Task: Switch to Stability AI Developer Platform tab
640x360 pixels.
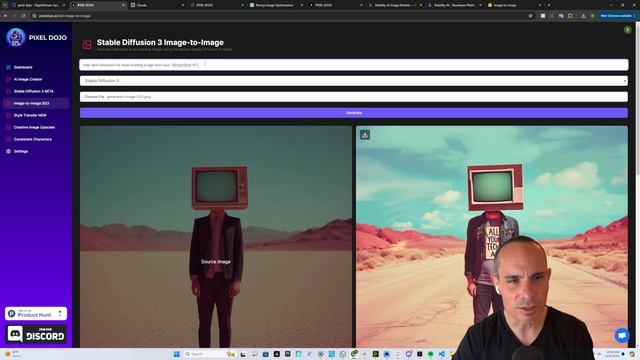Action: [x=454, y=5]
